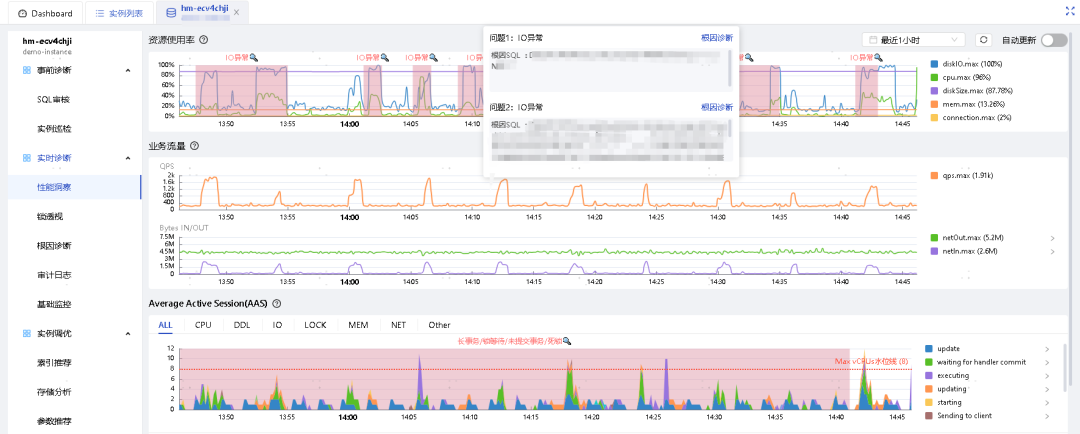The width and height of the screenshot is (1080, 434).
Task: Turn on the 自动更新 switch
Action: point(1054,40)
